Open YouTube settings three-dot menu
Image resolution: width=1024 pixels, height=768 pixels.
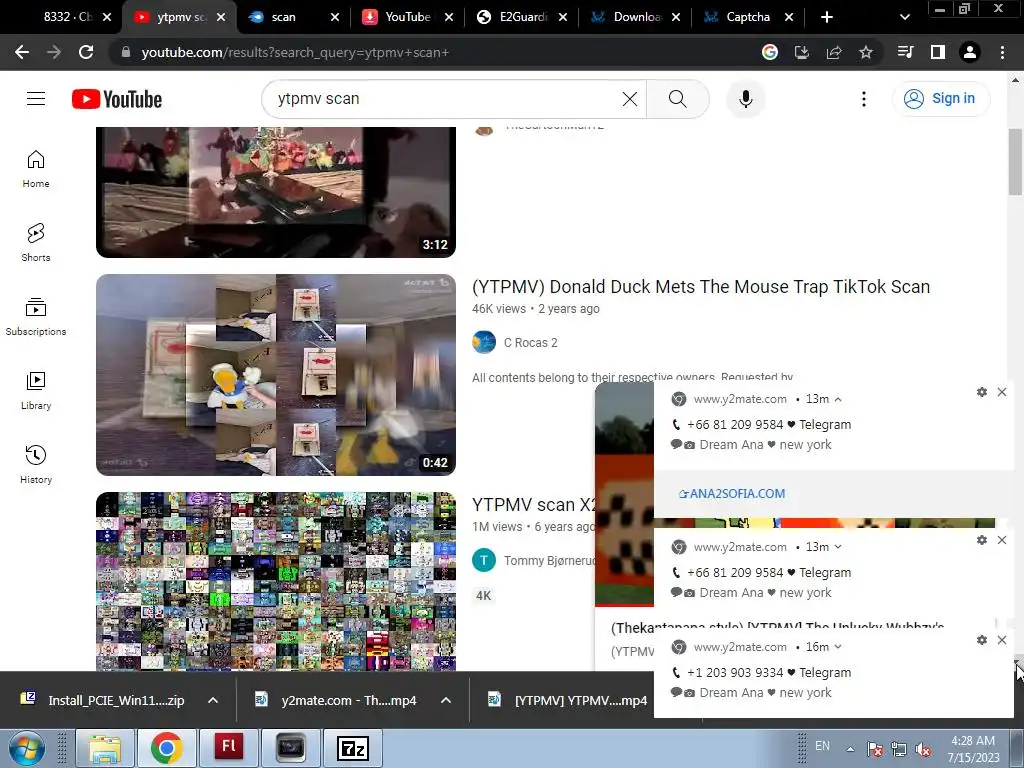[x=863, y=99]
